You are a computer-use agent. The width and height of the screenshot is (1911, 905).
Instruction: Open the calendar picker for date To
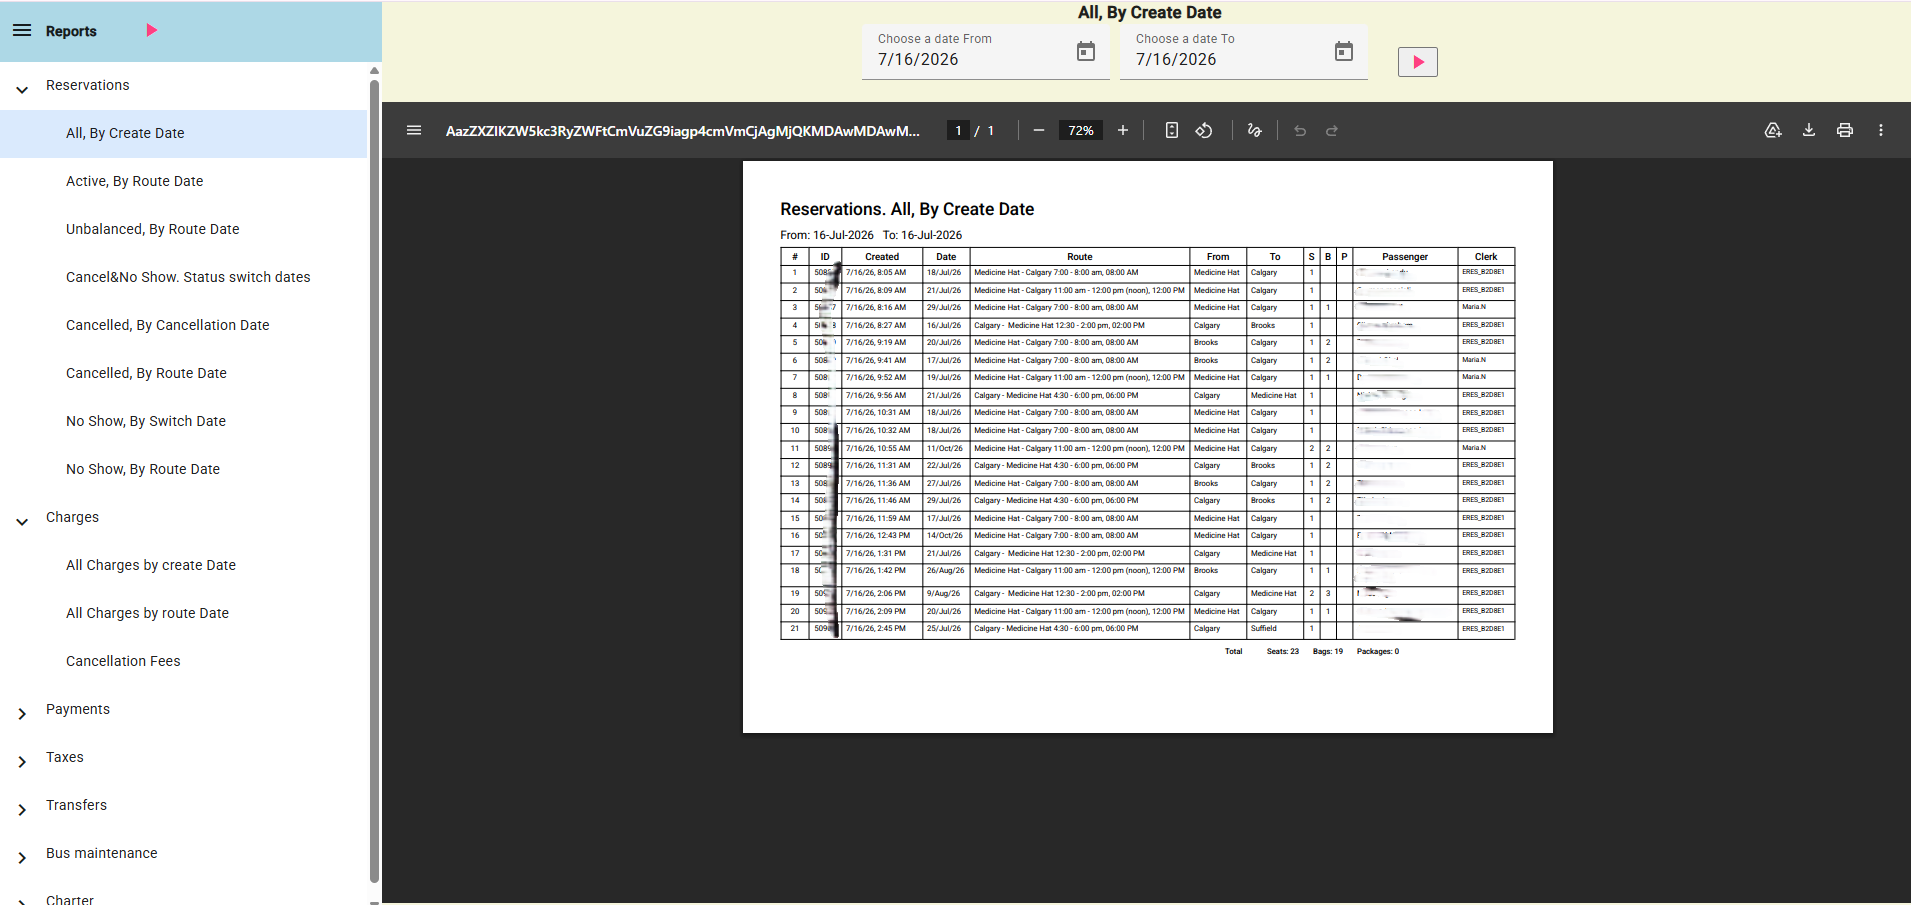pyautogui.click(x=1344, y=51)
